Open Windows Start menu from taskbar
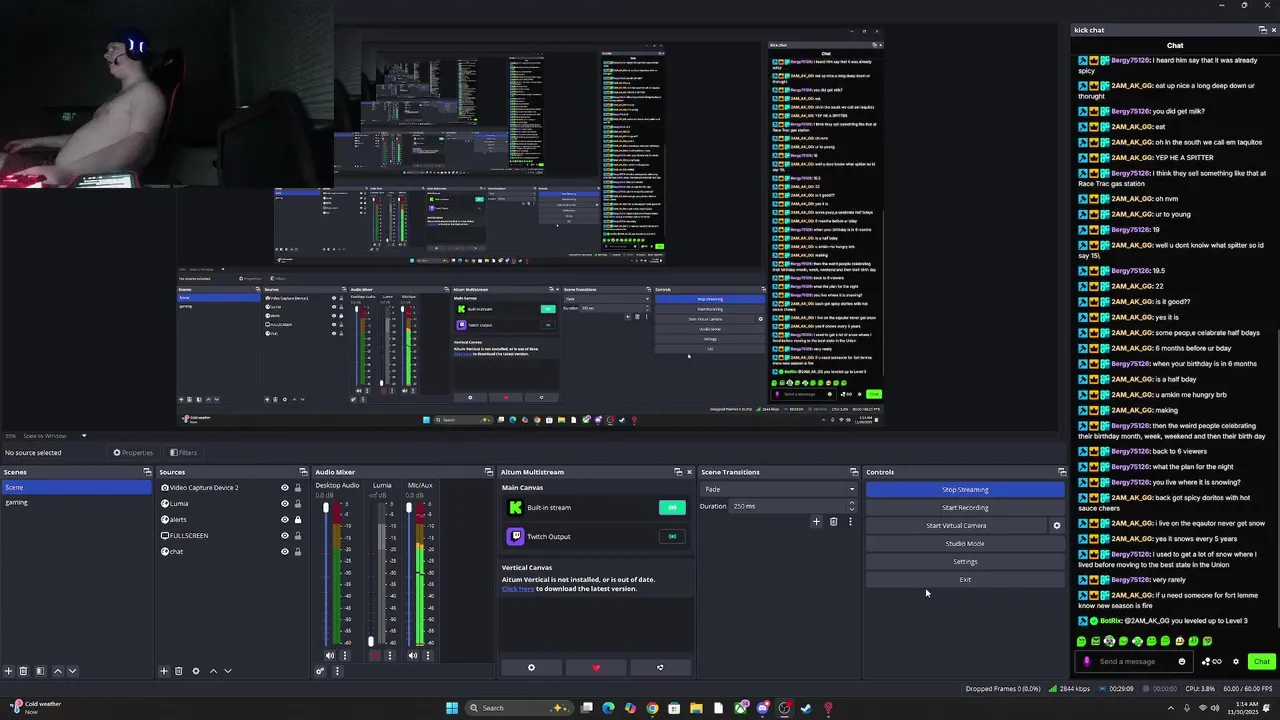This screenshot has height=720, width=1280. (x=452, y=708)
